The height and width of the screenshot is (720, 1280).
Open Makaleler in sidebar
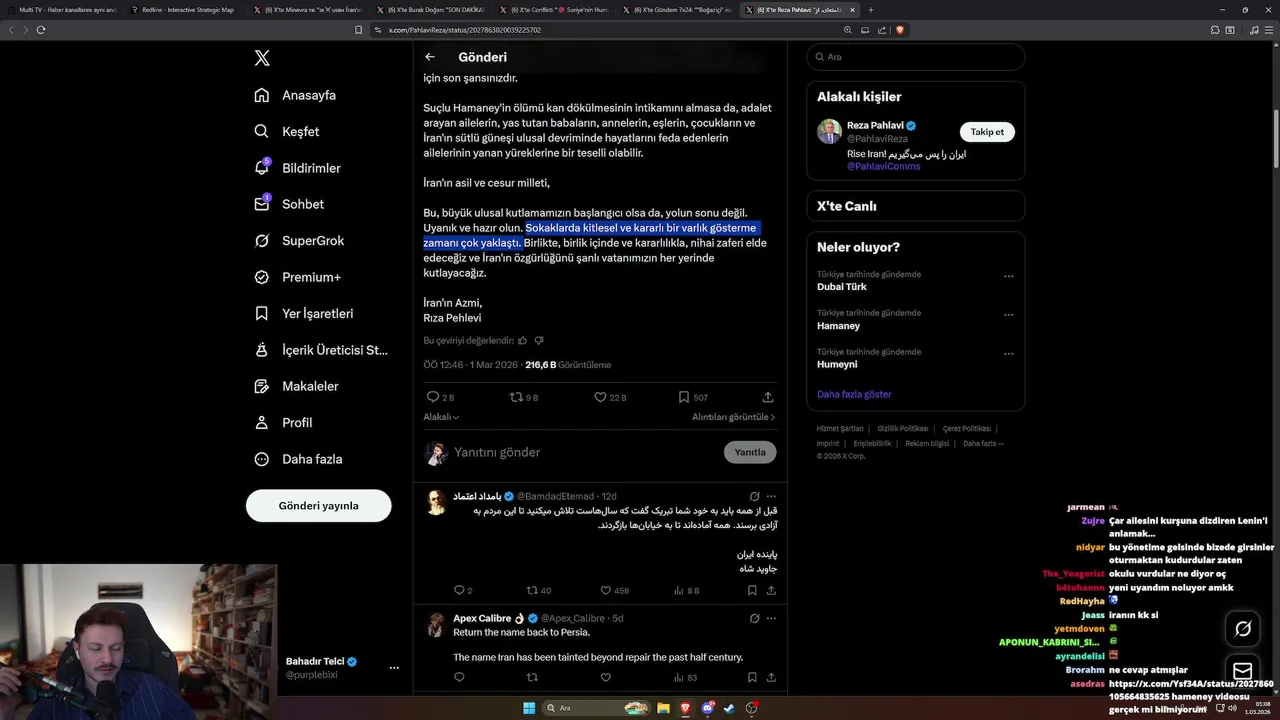(x=296, y=386)
